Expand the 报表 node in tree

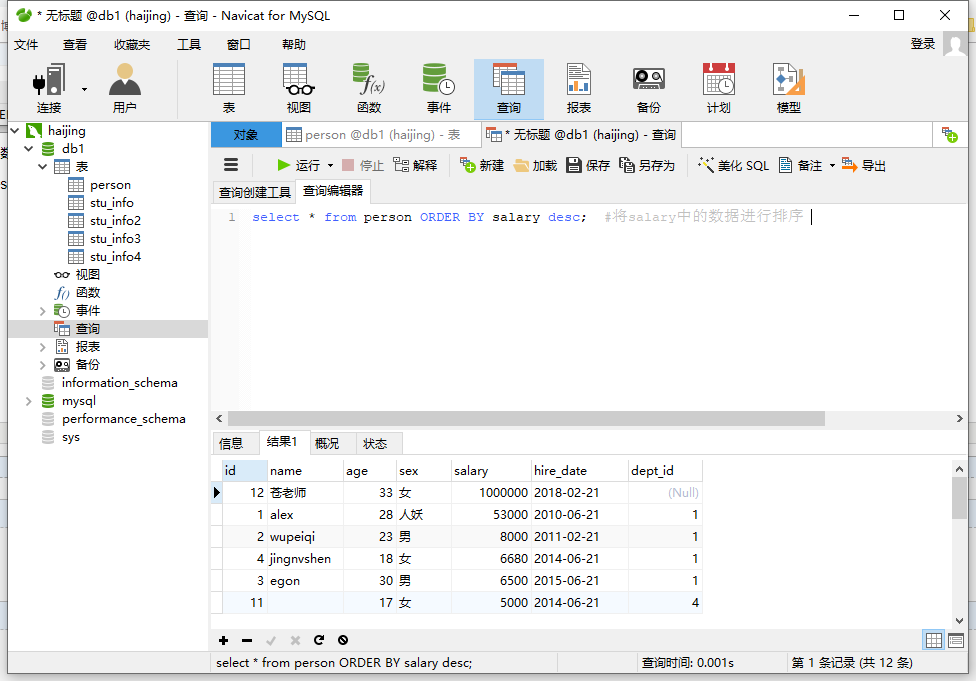[42, 347]
